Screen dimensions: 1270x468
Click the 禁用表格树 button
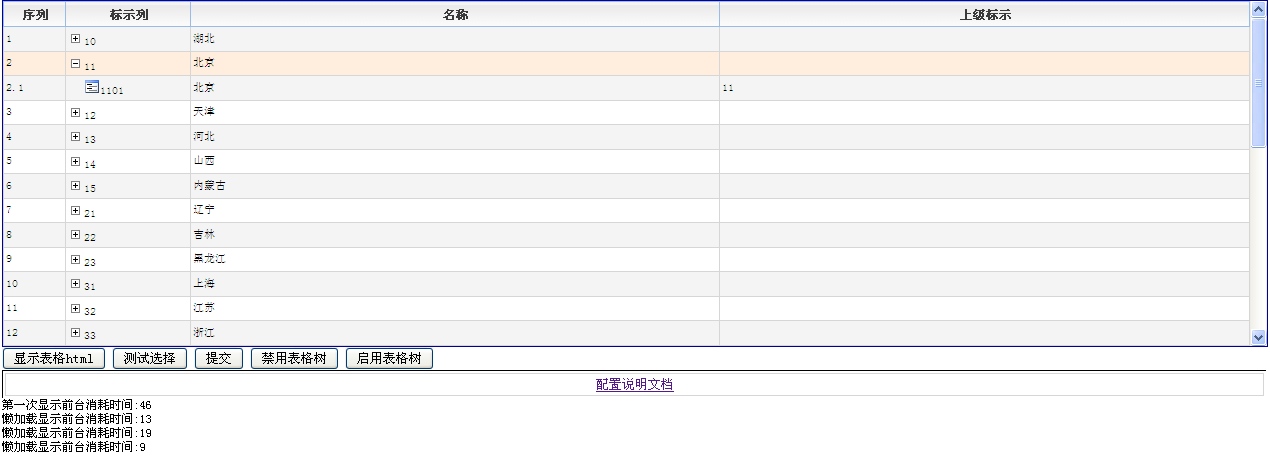click(294, 359)
